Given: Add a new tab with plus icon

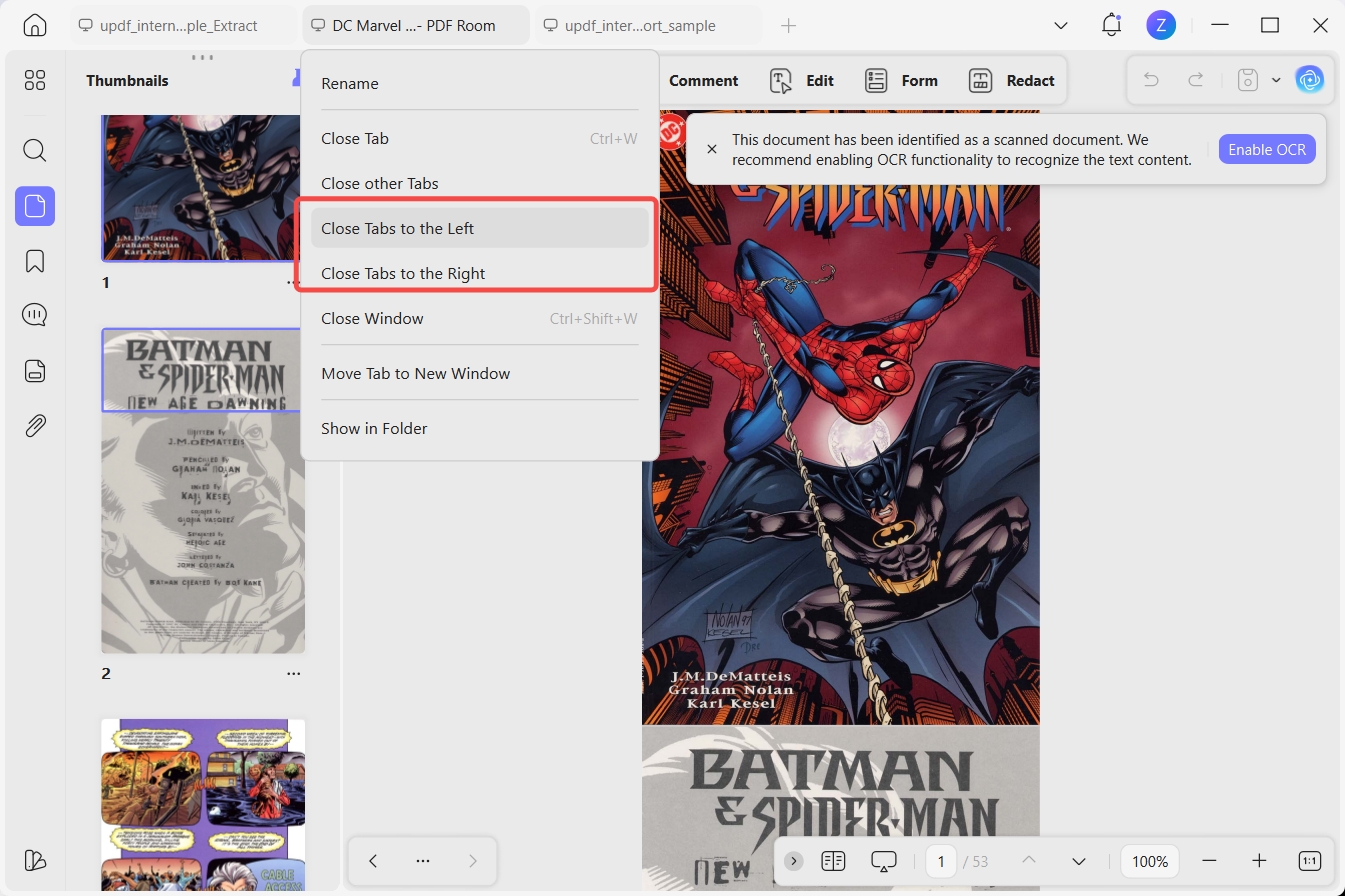Looking at the screenshot, I should click(x=788, y=25).
